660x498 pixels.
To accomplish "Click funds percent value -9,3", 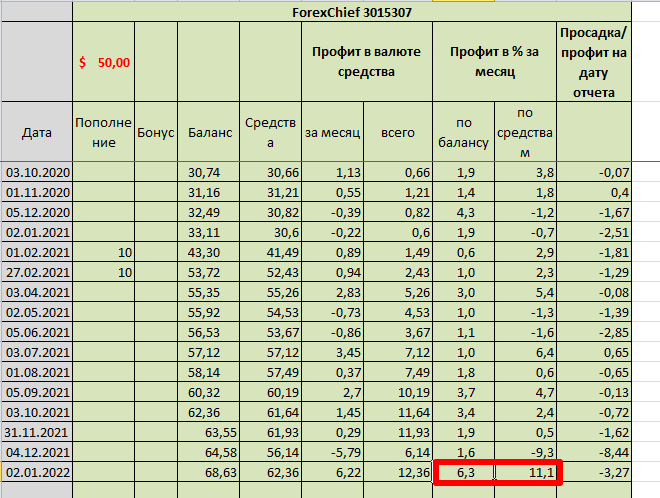I will click(x=525, y=452).
